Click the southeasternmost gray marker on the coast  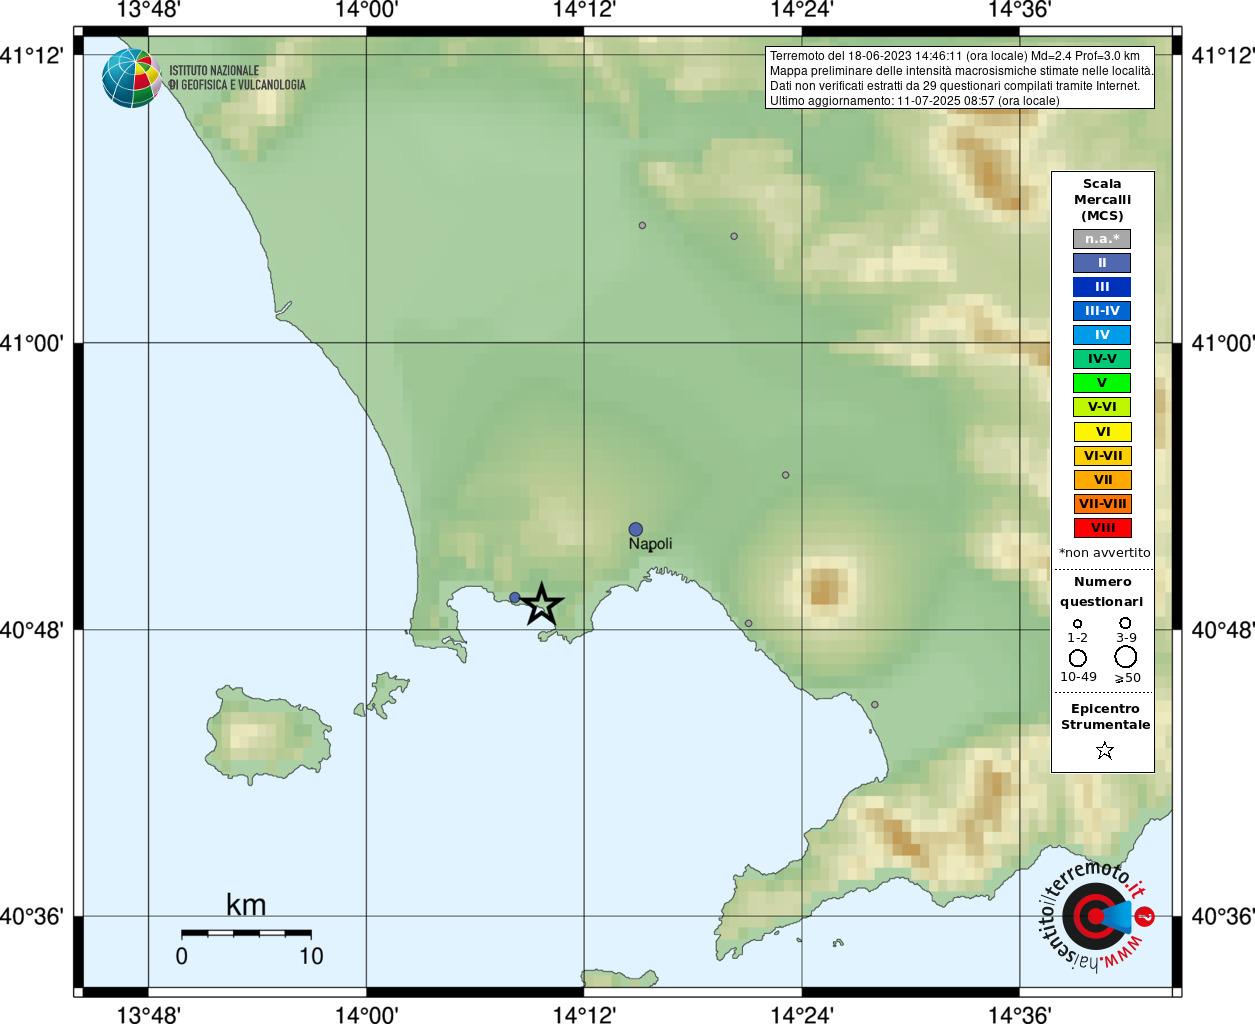(875, 704)
